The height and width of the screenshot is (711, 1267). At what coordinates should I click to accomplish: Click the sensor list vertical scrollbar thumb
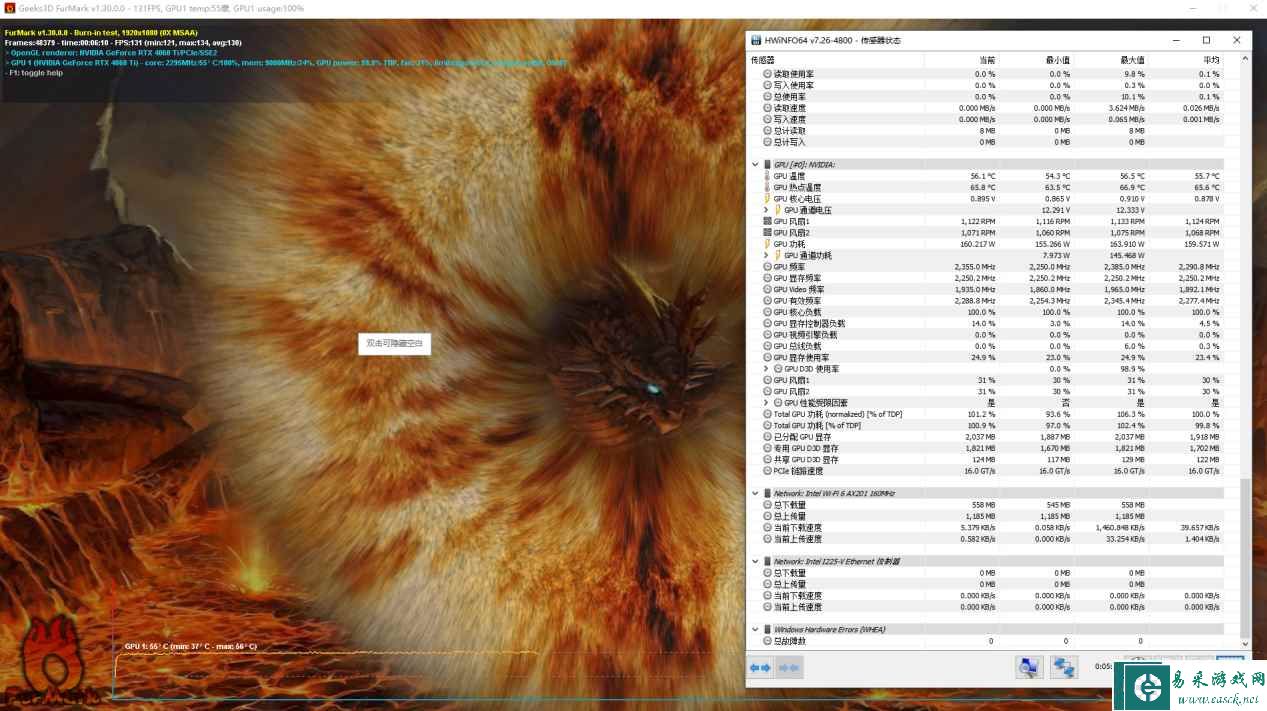(1245, 560)
